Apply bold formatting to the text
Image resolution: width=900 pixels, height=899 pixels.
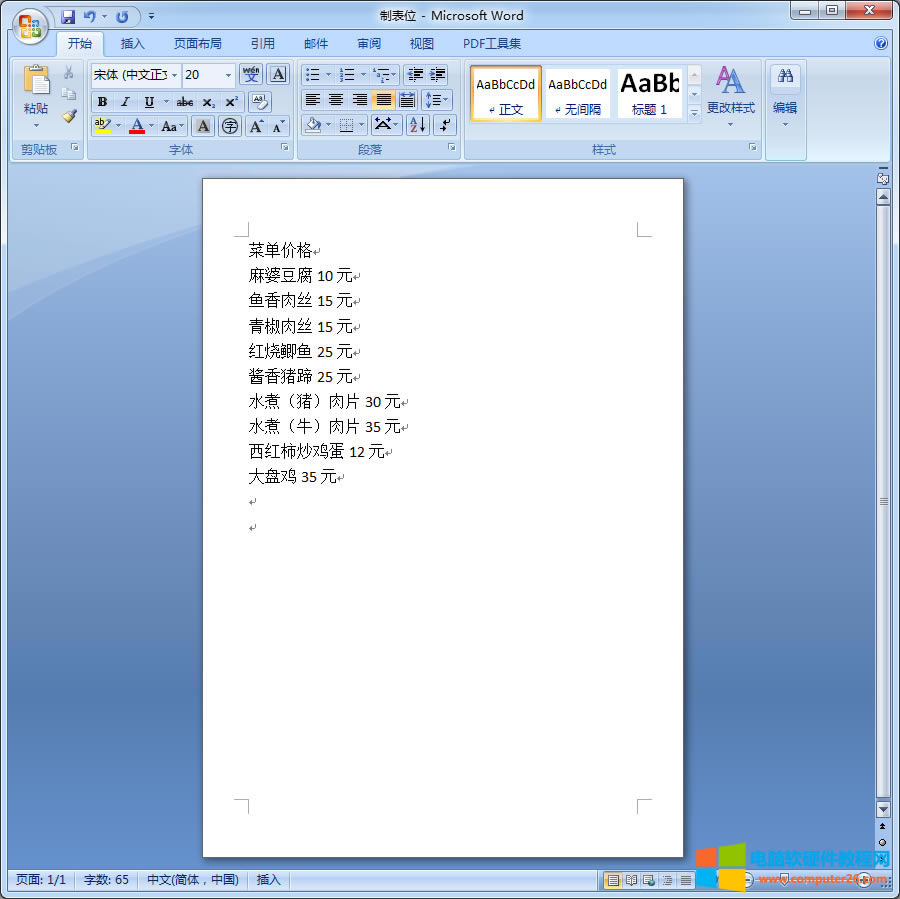(x=101, y=101)
